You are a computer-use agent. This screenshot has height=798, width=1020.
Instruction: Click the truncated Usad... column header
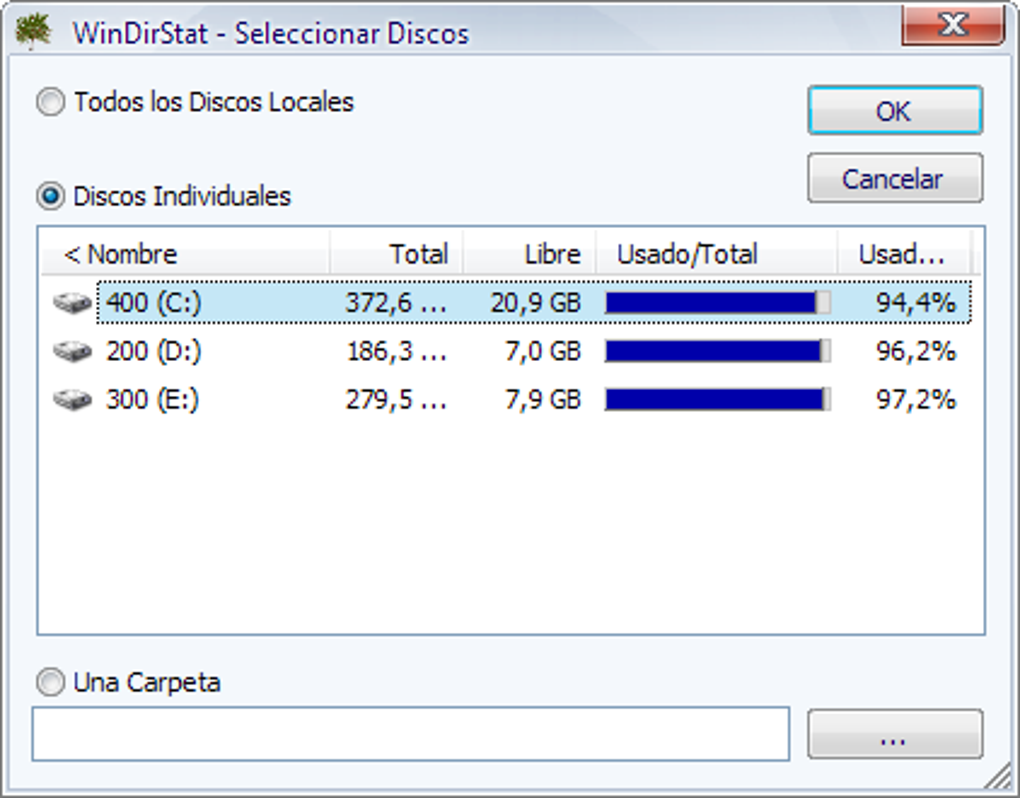[904, 254]
